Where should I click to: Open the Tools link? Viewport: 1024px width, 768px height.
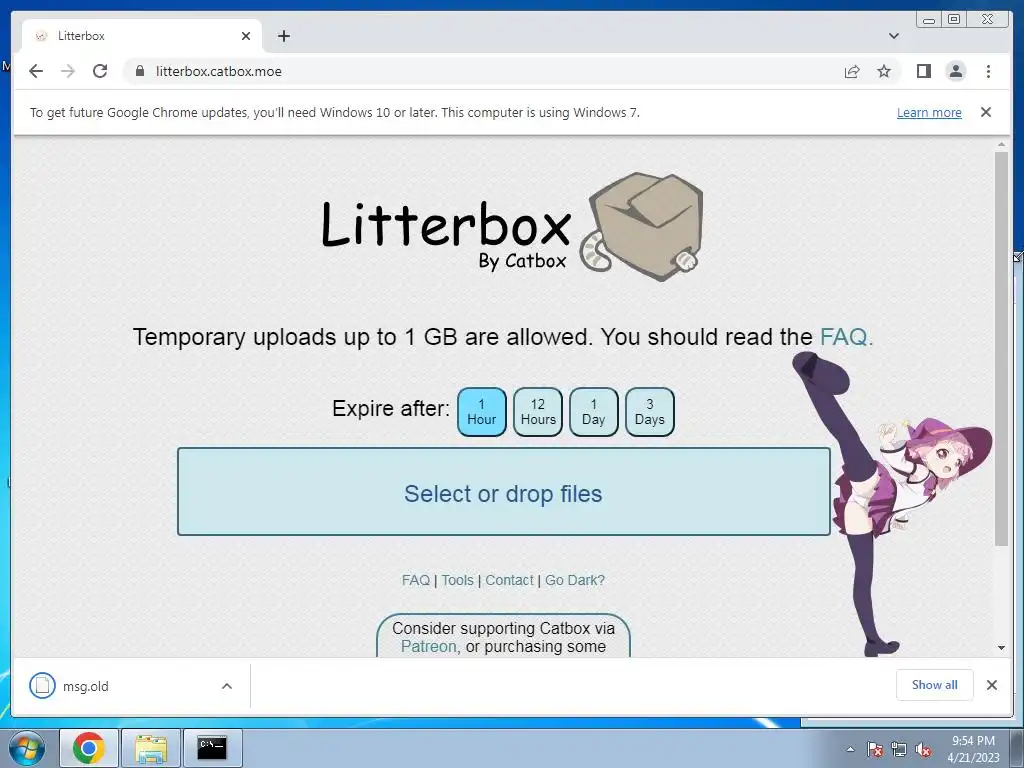457,581
